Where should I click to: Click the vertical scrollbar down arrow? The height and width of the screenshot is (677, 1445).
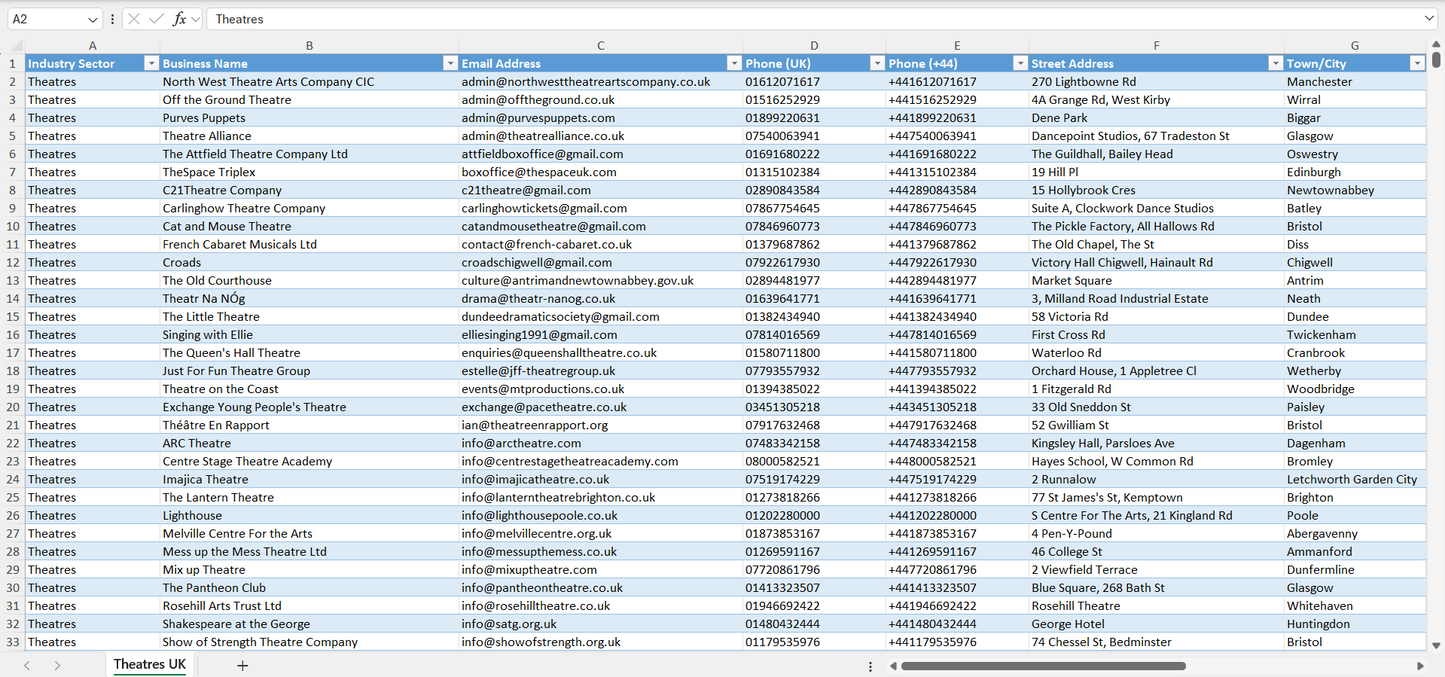point(1436,646)
